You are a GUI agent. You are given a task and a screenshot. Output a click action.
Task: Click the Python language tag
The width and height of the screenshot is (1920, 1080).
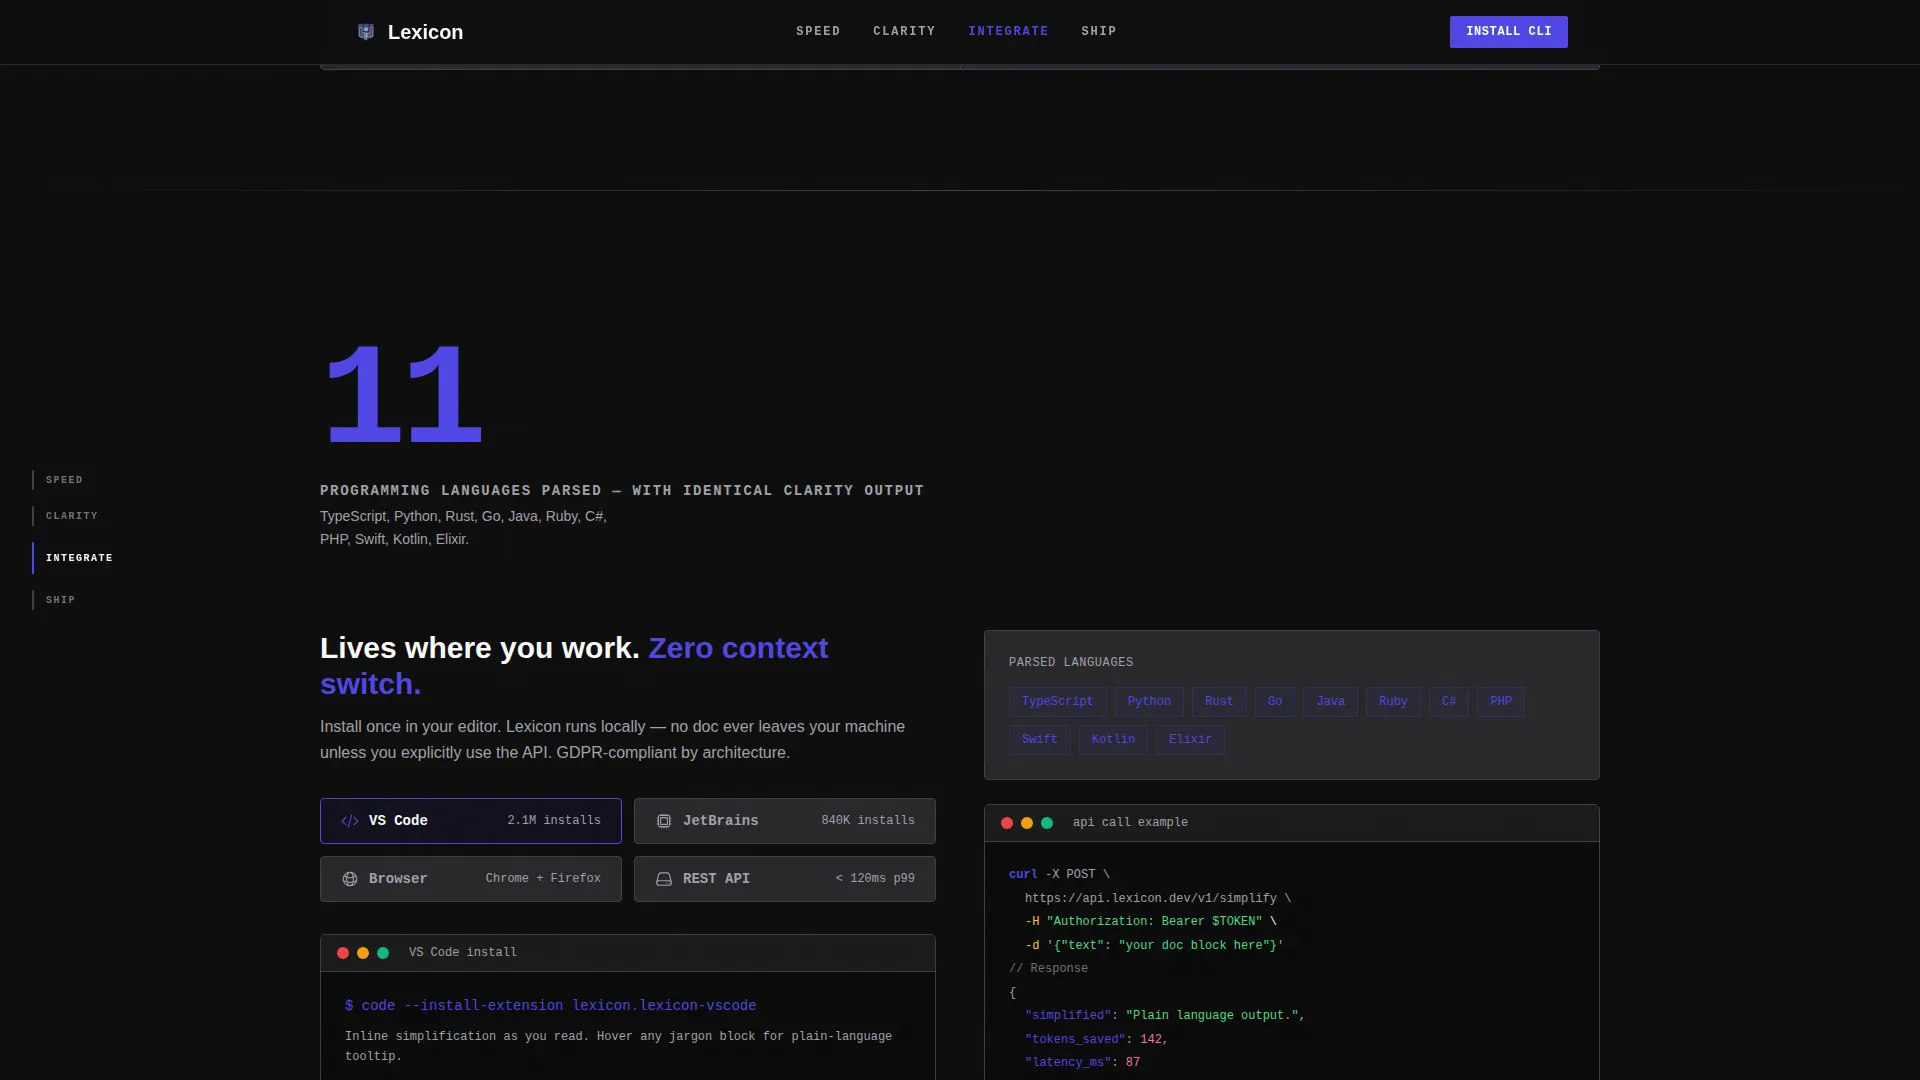click(1149, 702)
